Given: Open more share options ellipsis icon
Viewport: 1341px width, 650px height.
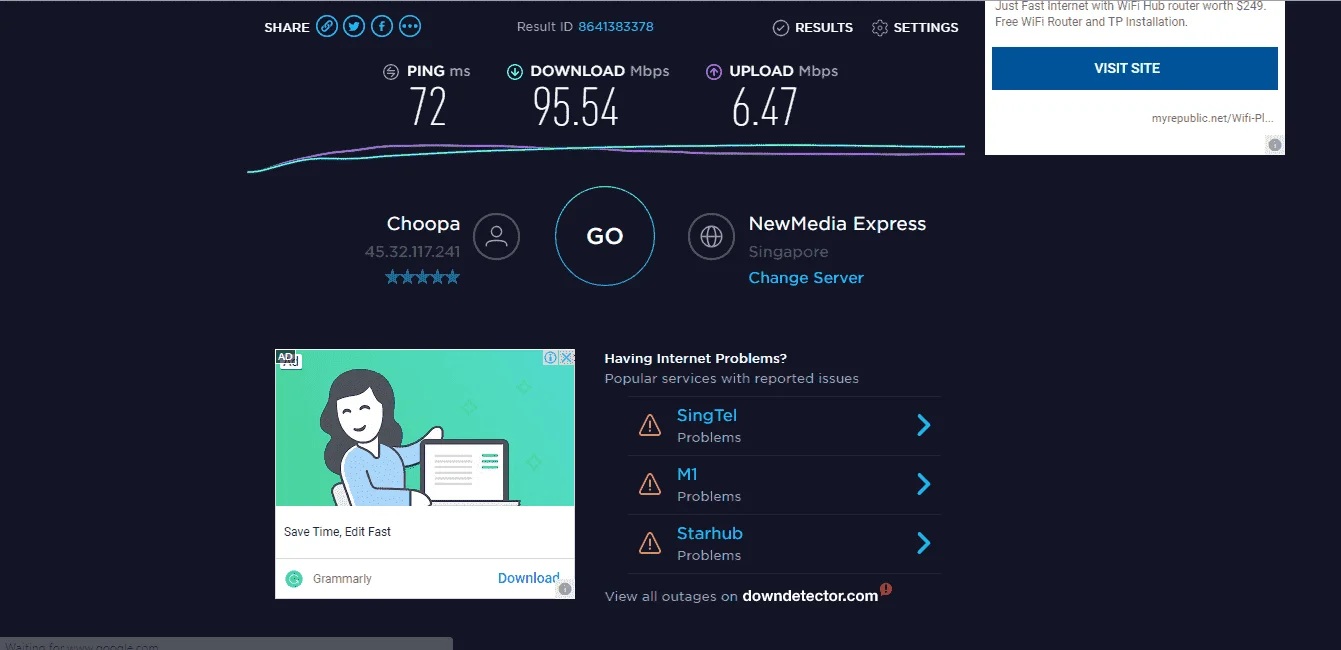Looking at the screenshot, I should [410, 27].
